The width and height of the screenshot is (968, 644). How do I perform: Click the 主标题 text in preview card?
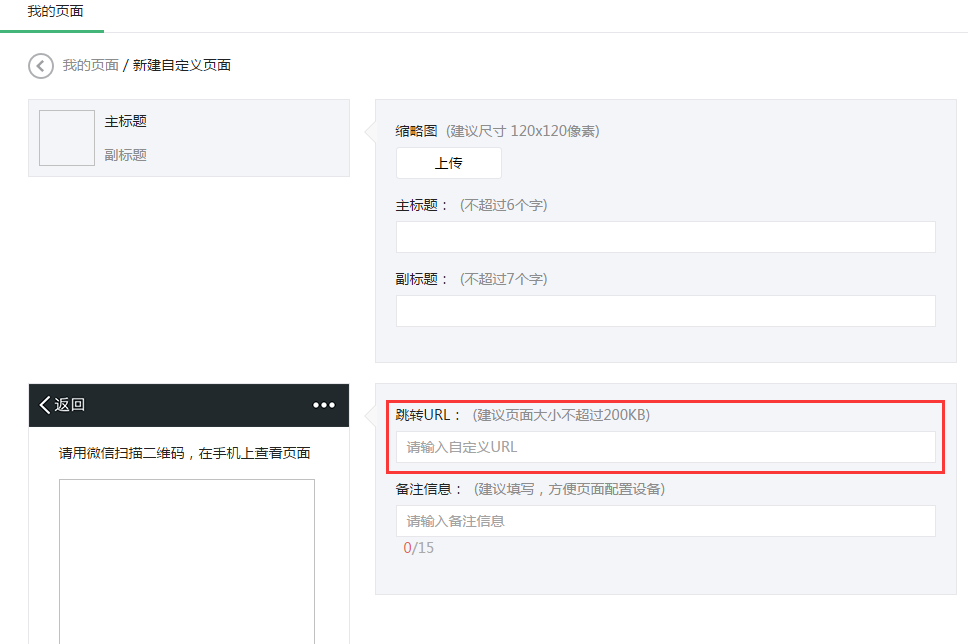125,121
